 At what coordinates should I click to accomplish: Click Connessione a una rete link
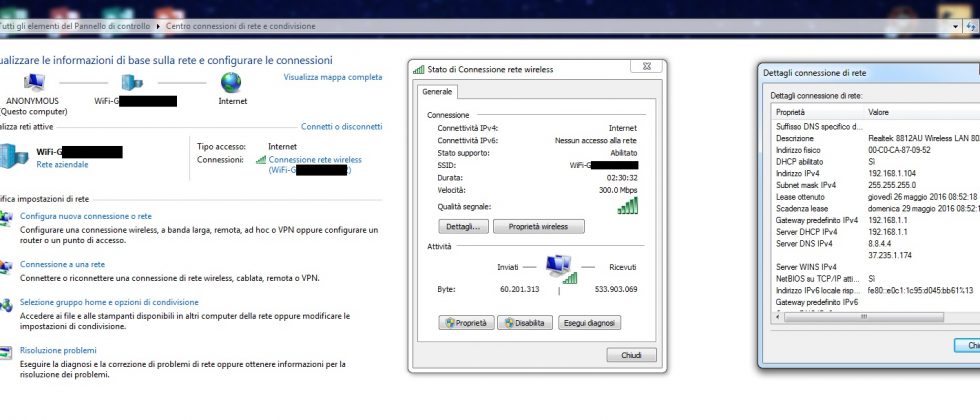[x=62, y=264]
